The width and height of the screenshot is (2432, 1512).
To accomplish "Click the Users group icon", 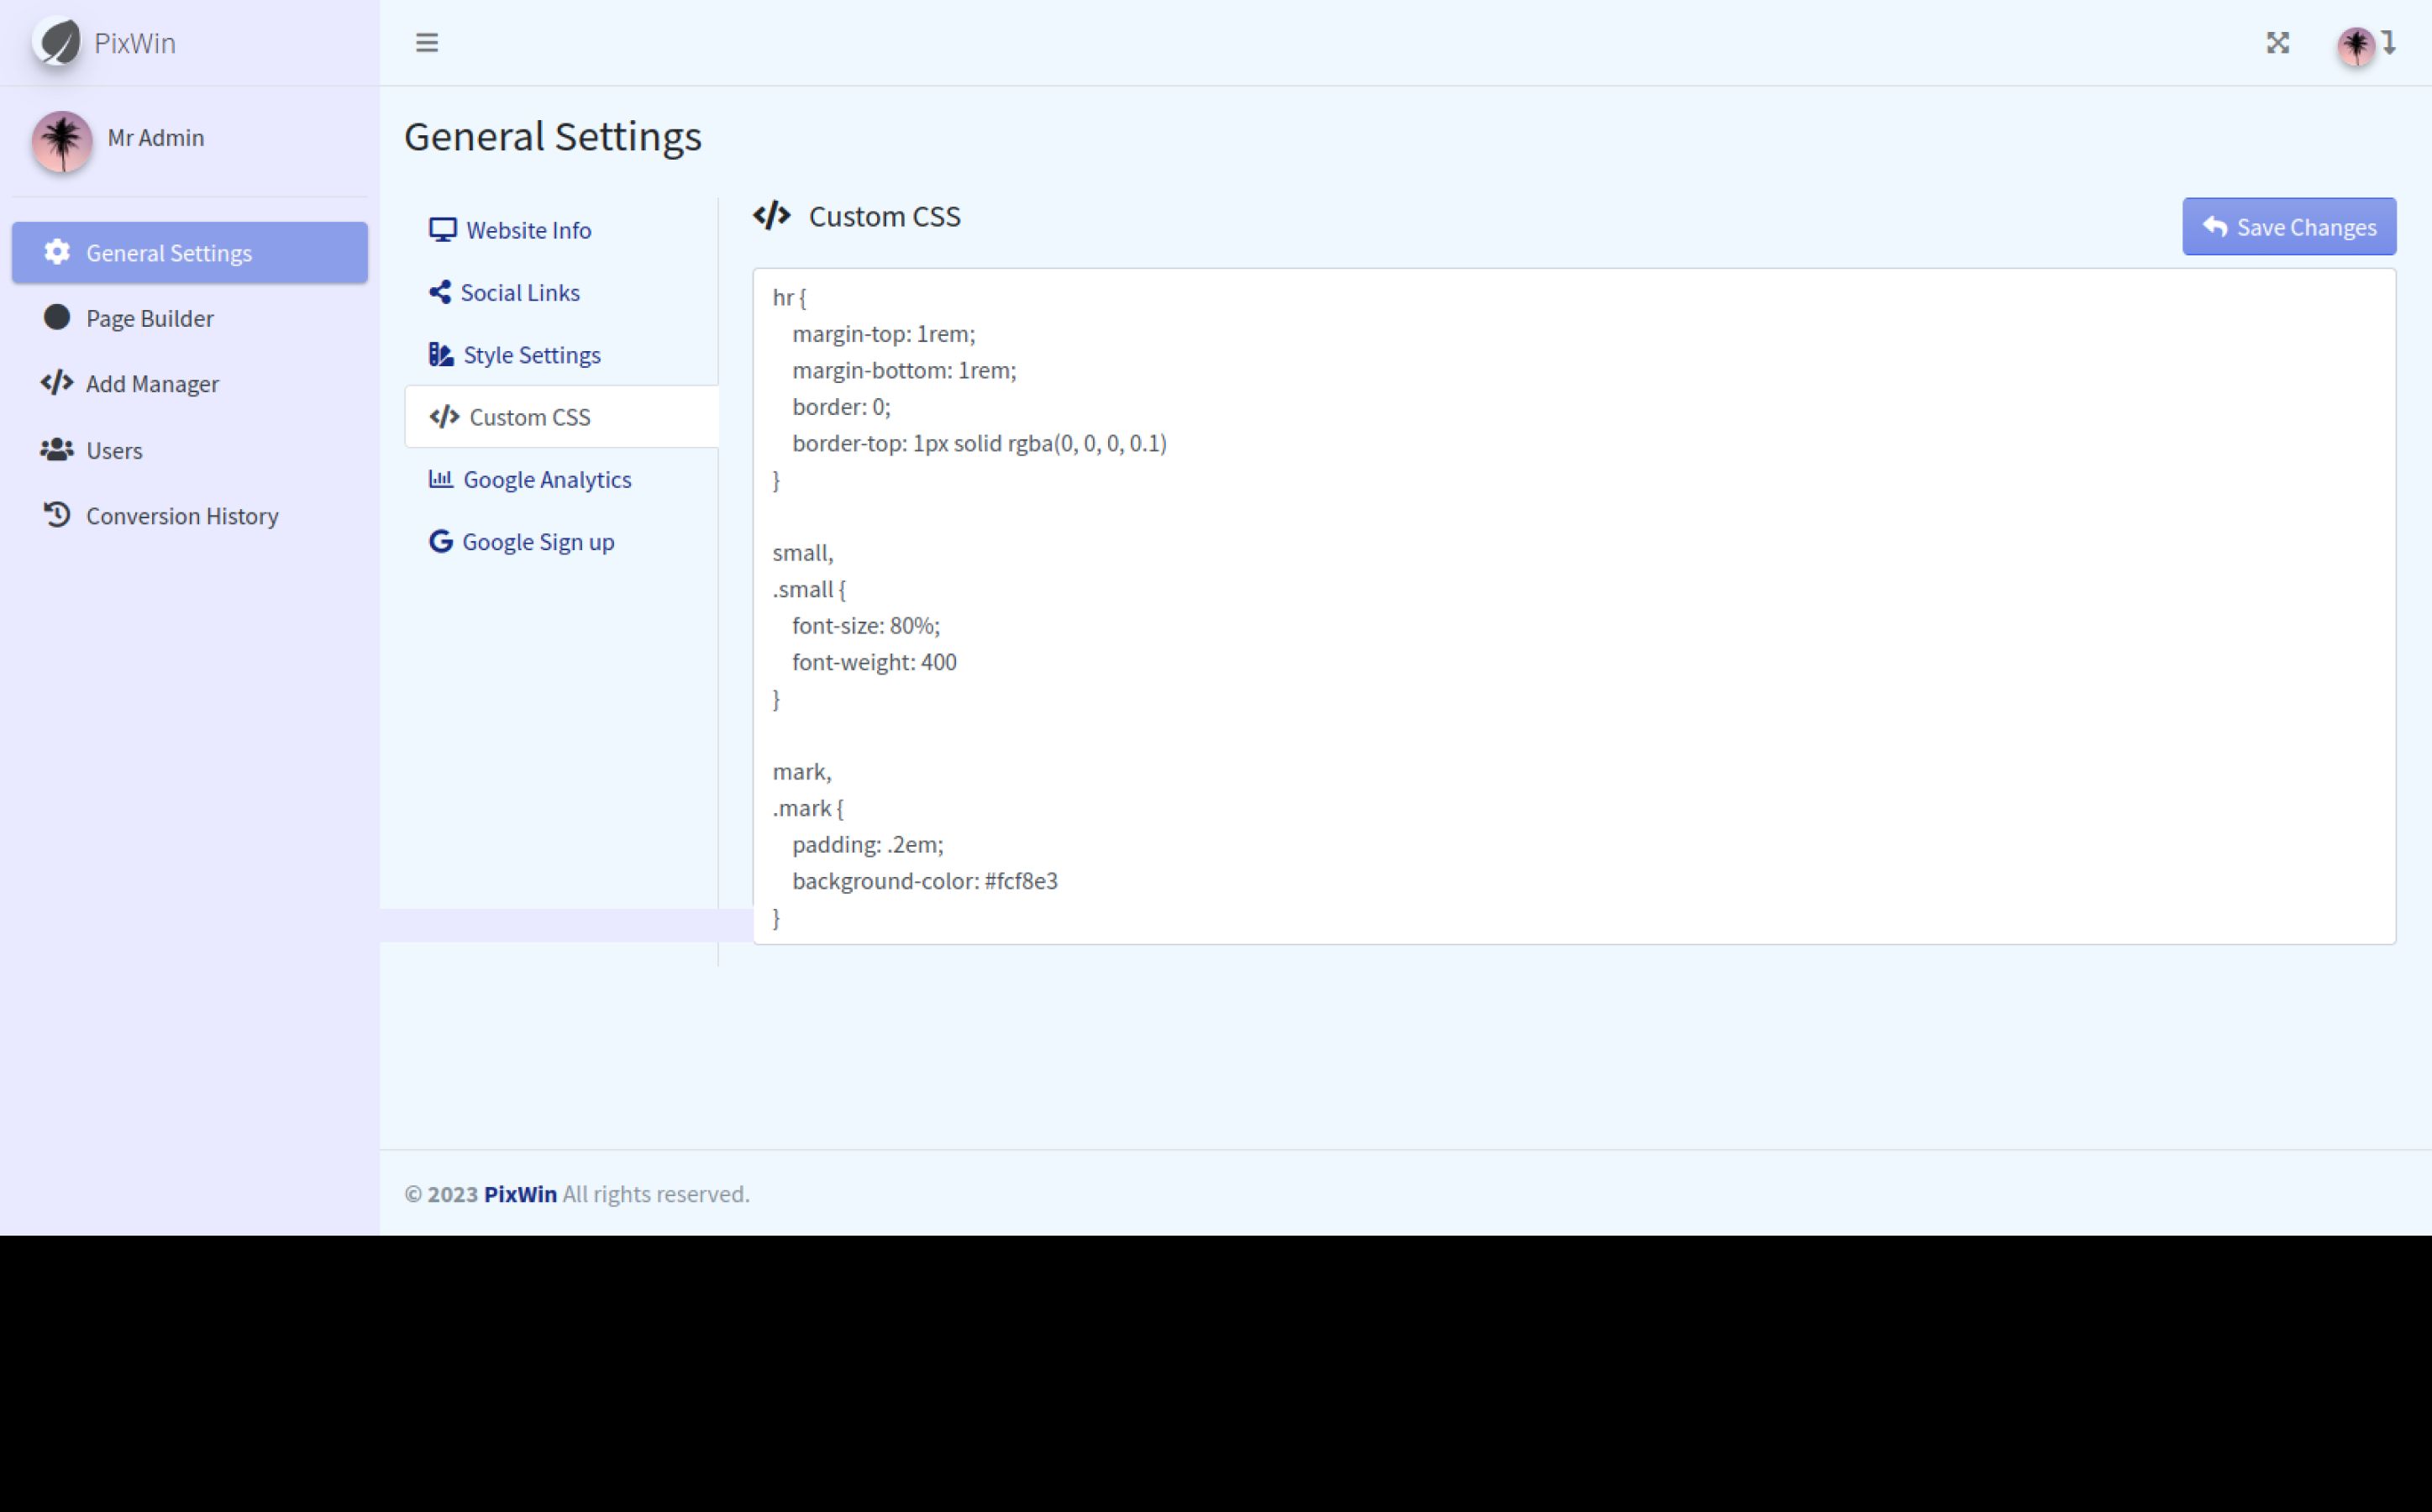I will [x=57, y=450].
